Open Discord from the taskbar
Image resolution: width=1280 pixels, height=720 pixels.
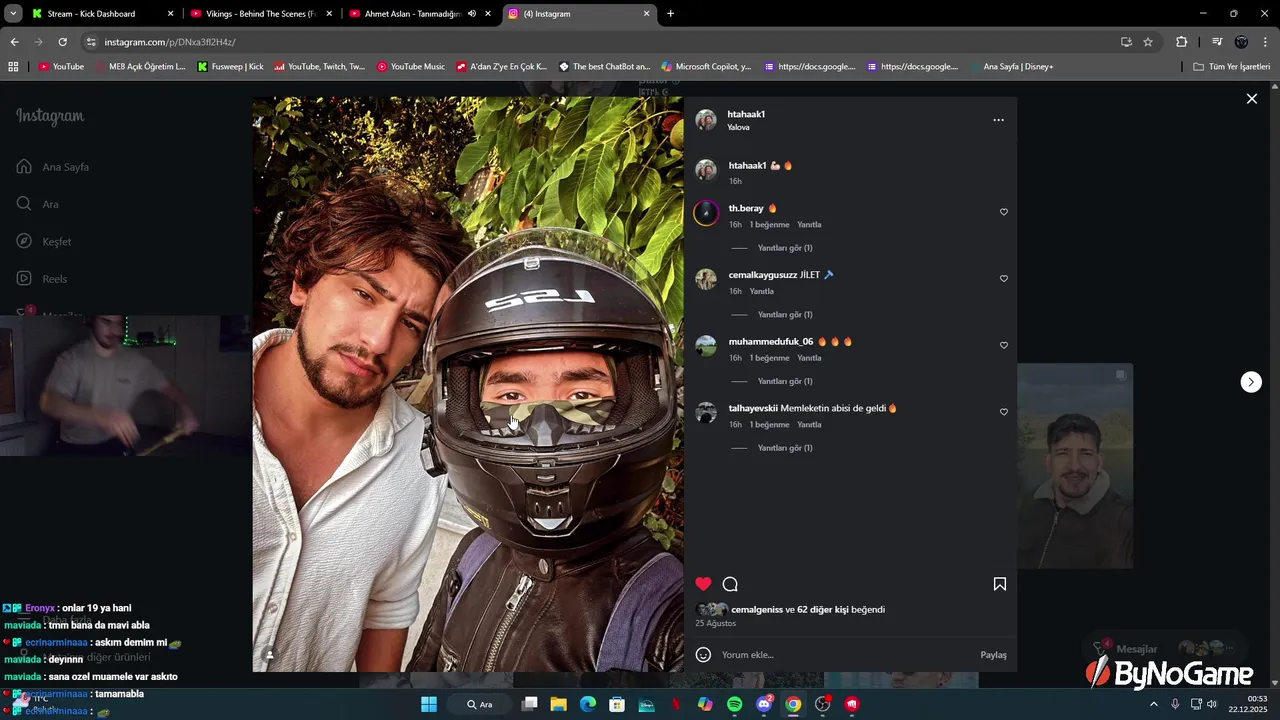click(764, 704)
